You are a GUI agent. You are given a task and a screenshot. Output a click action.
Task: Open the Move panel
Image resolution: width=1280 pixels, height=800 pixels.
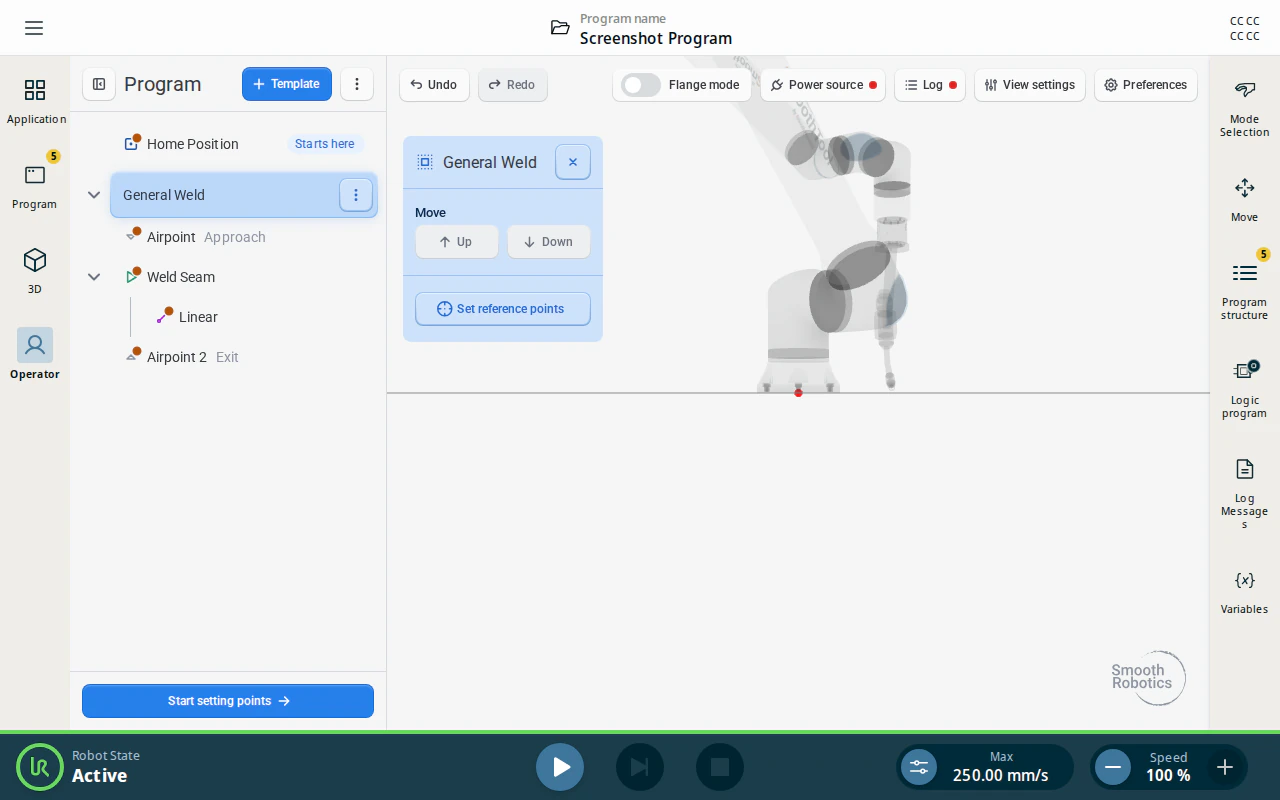point(1244,200)
